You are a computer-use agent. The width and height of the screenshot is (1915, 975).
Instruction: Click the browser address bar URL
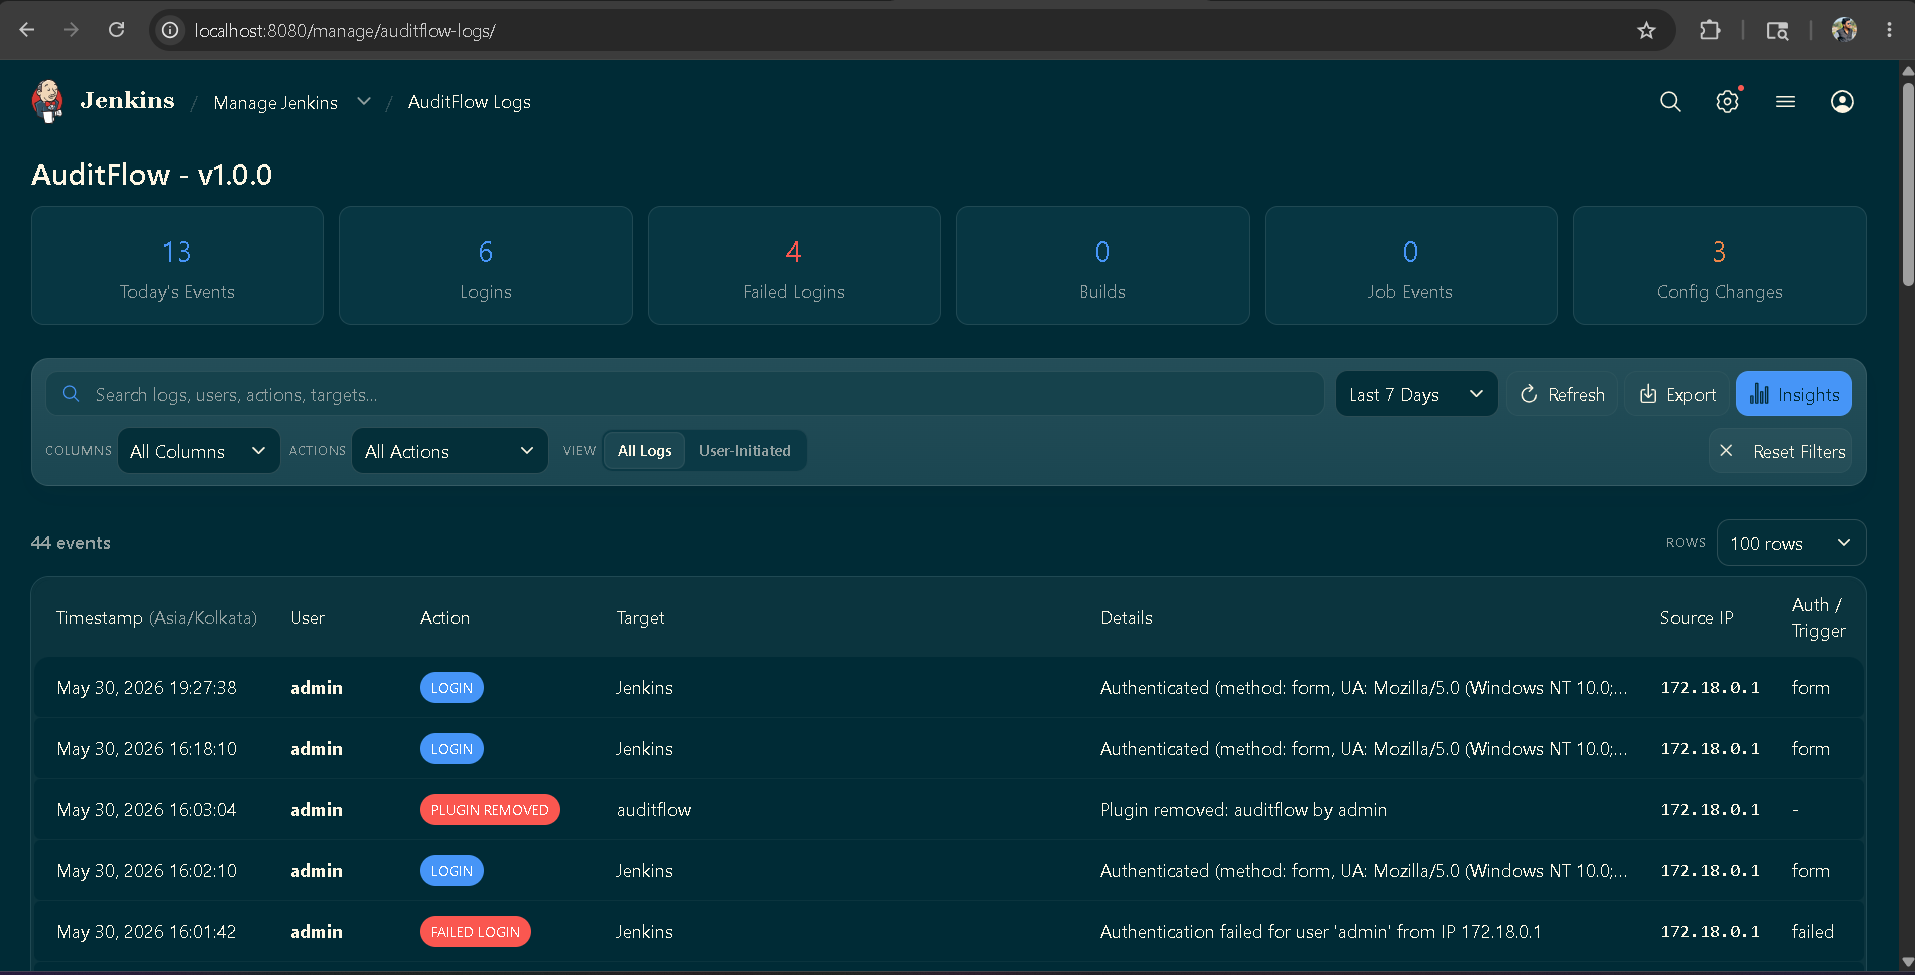(345, 31)
